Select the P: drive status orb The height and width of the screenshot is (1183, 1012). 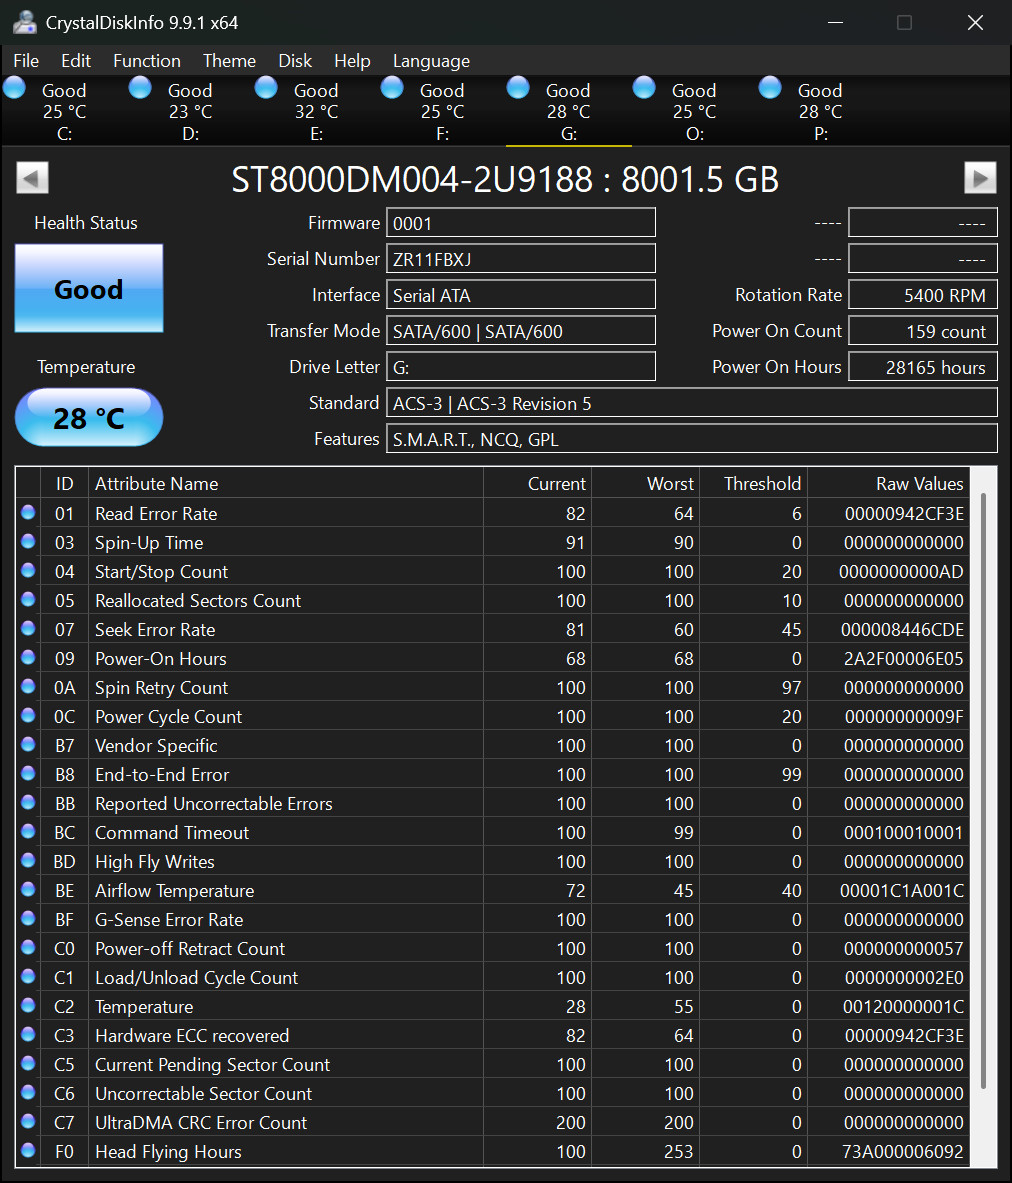(x=771, y=88)
